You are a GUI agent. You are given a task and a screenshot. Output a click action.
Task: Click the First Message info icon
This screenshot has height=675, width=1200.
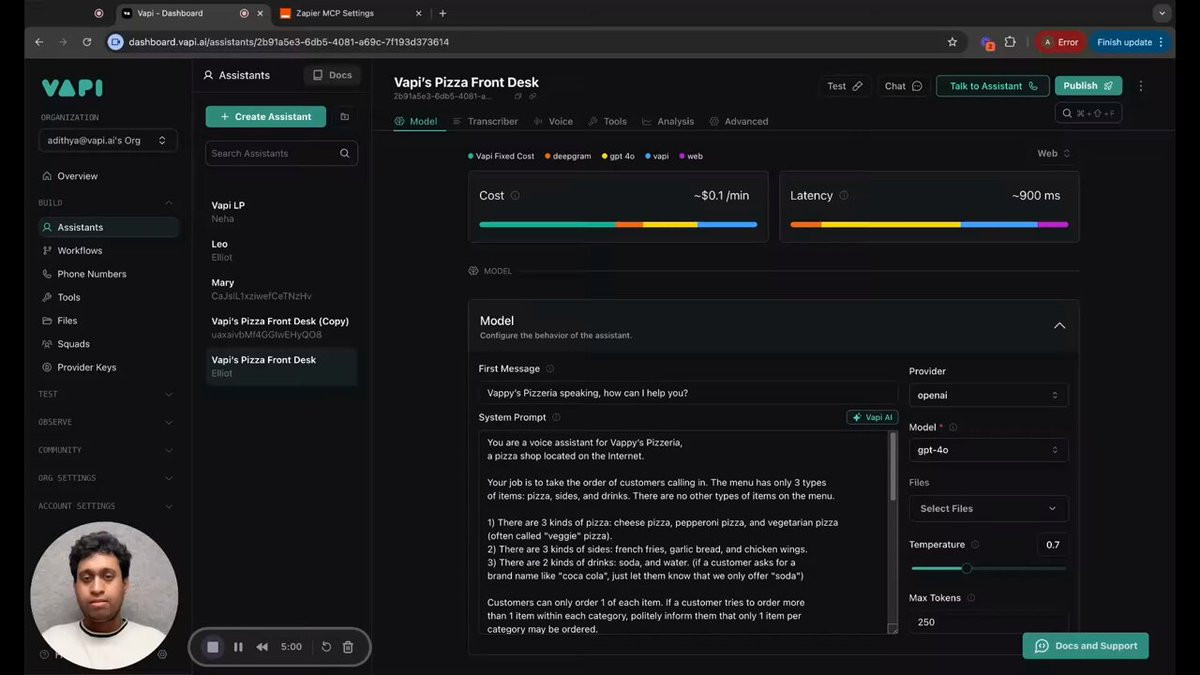[550, 369]
